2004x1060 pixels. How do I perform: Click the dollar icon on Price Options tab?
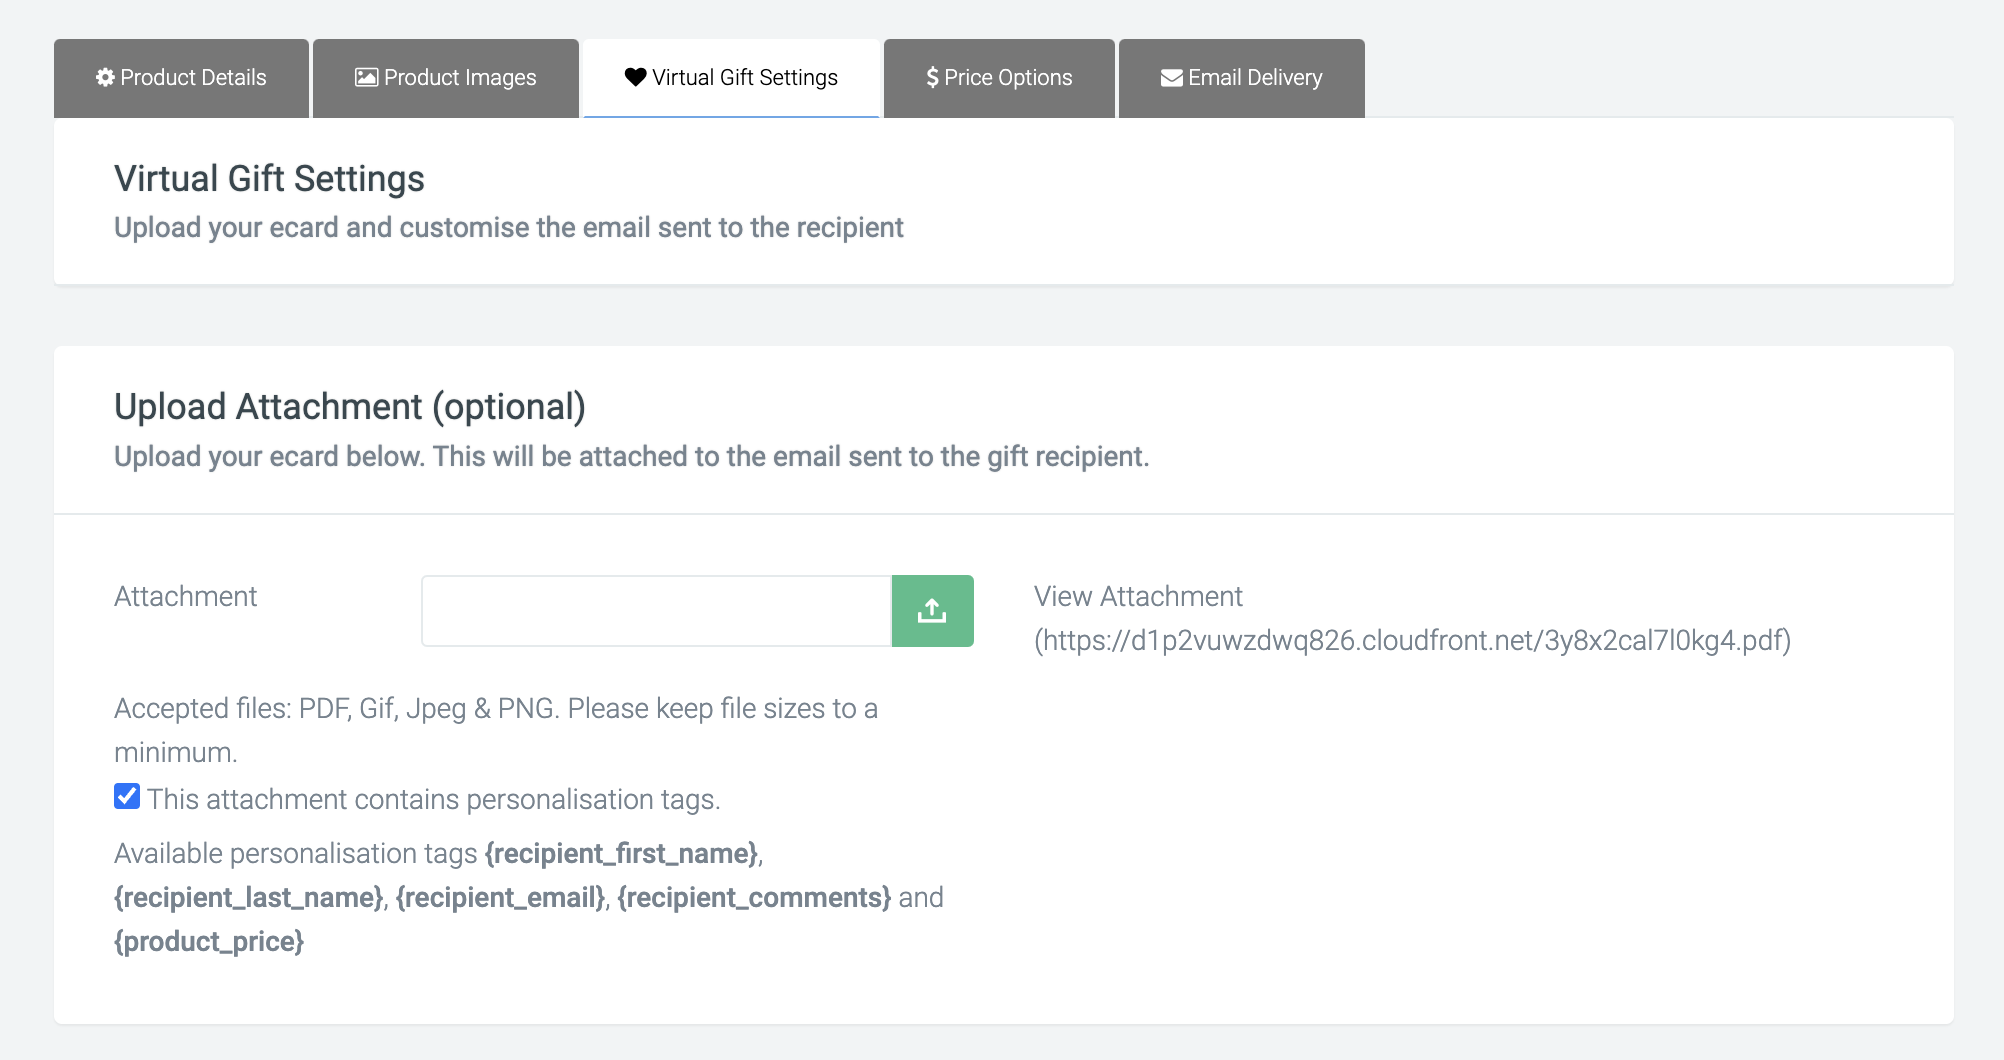(x=932, y=78)
